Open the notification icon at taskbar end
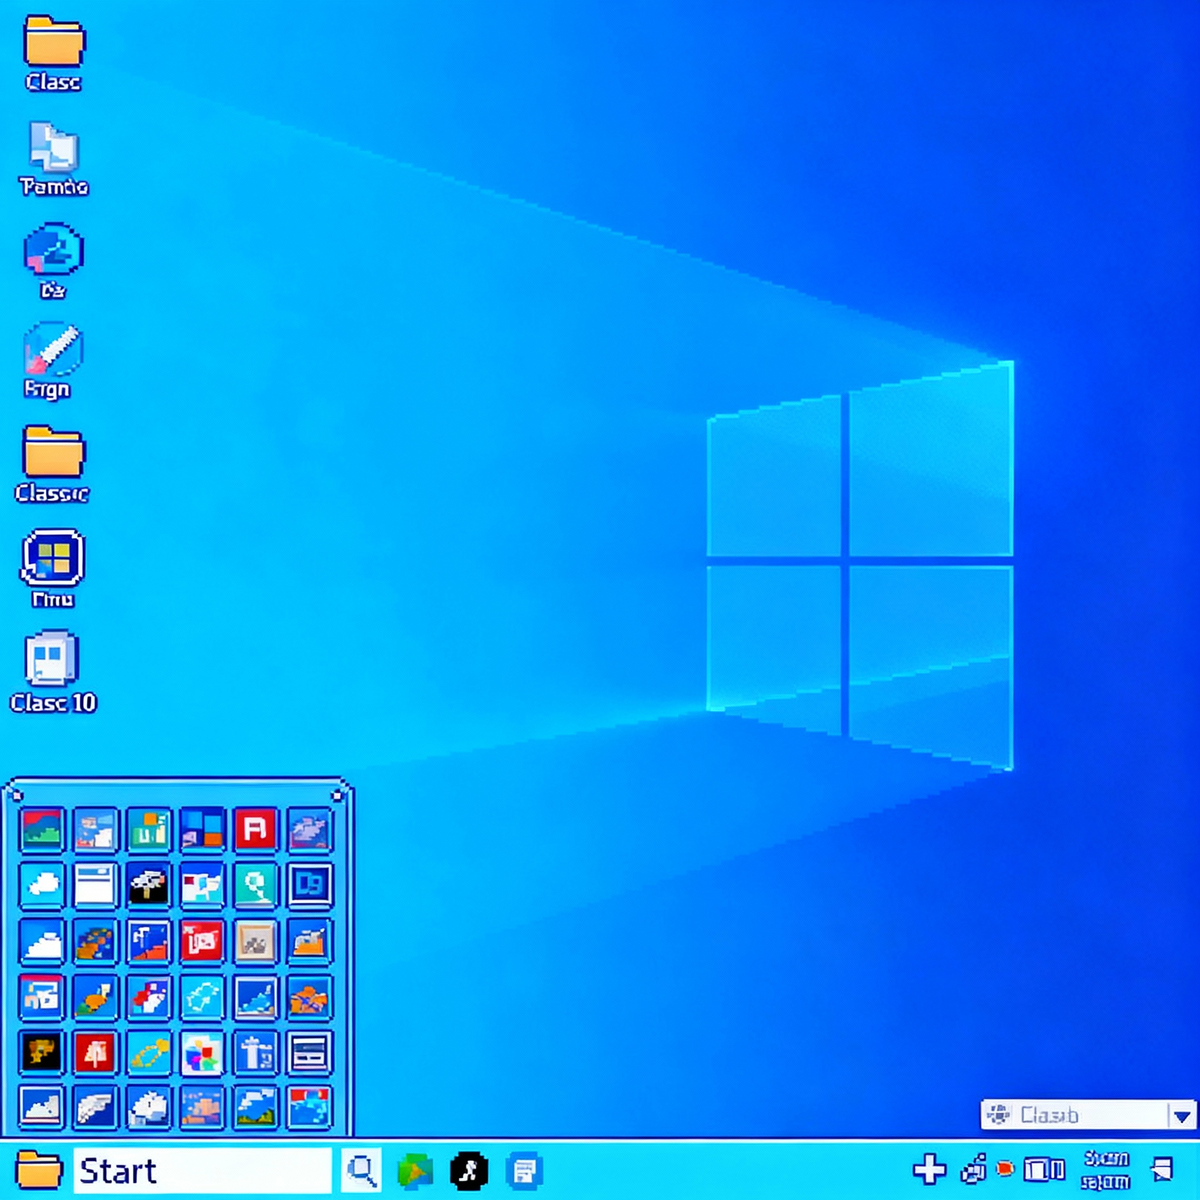This screenshot has height=1200, width=1200. (x=1162, y=1169)
